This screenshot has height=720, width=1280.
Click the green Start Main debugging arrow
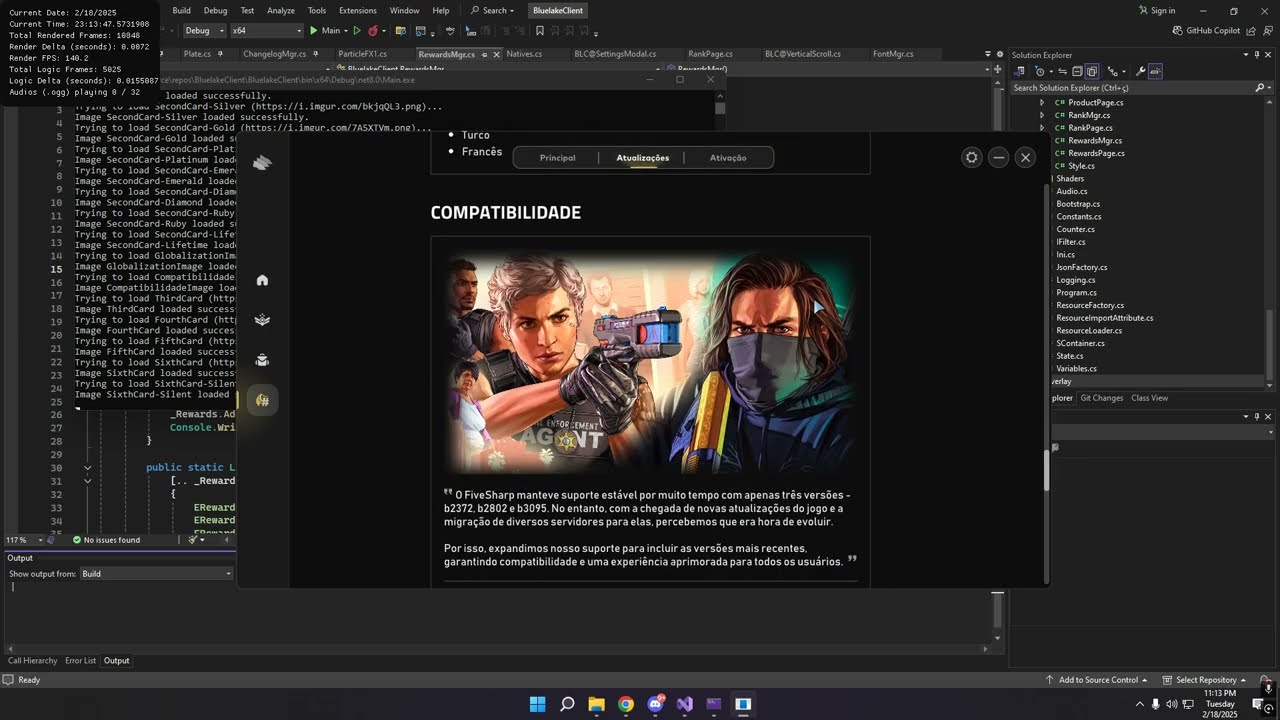pos(313,31)
